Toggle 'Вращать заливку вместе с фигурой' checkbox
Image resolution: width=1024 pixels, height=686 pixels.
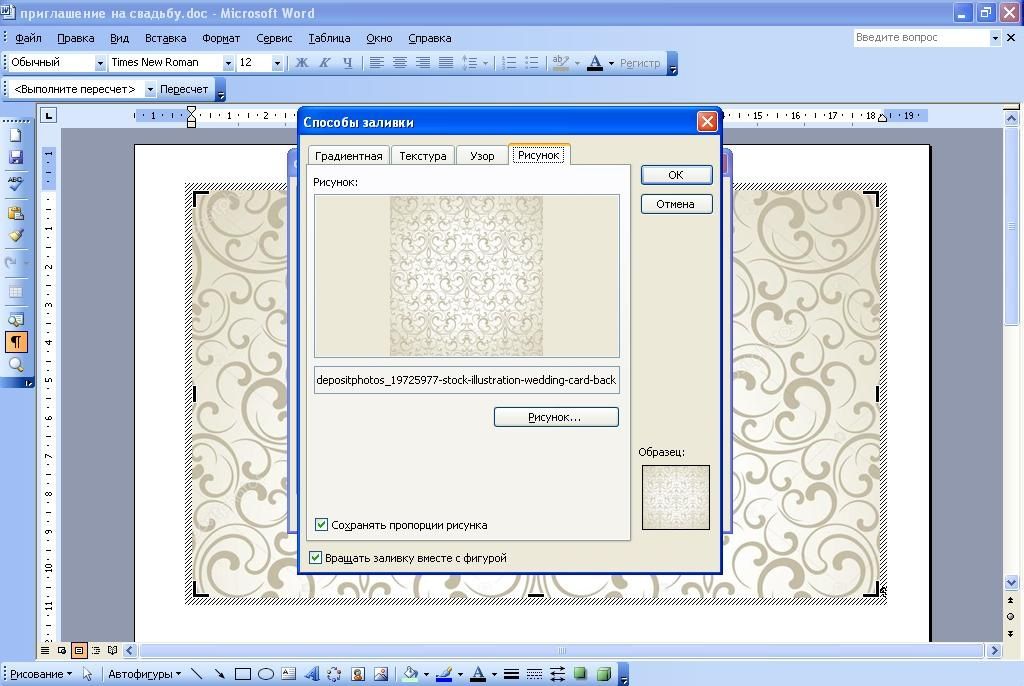[x=316, y=558]
